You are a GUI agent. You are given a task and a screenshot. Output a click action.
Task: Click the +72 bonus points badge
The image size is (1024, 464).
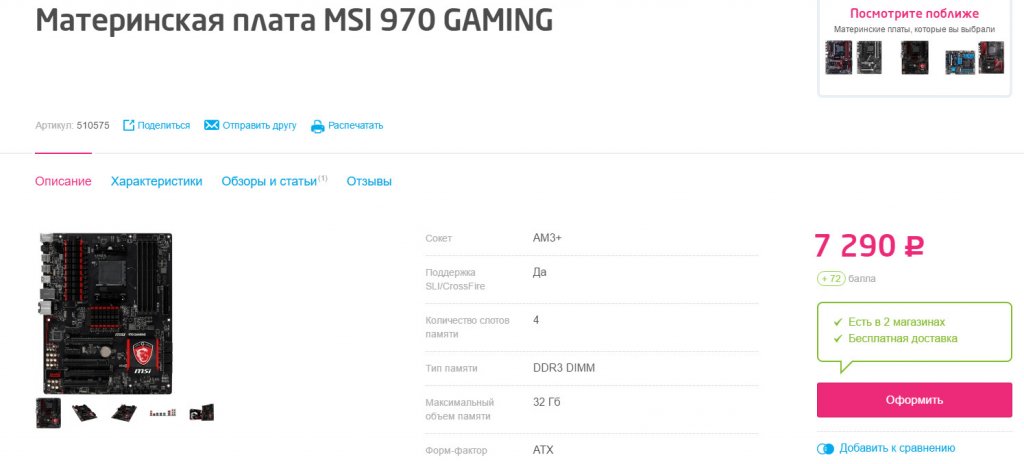pyautogui.click(x=831, y=278)
